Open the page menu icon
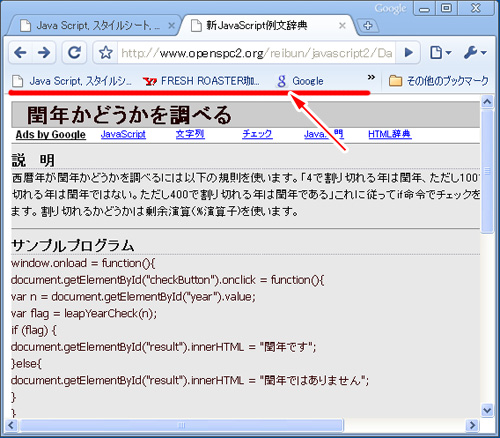 [440, 53]
